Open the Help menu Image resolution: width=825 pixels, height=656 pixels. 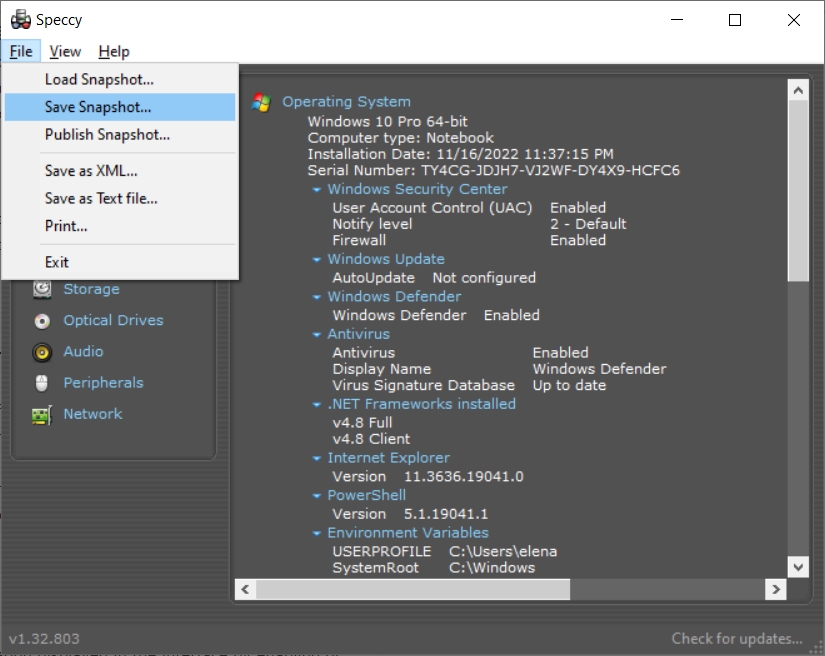114,52
